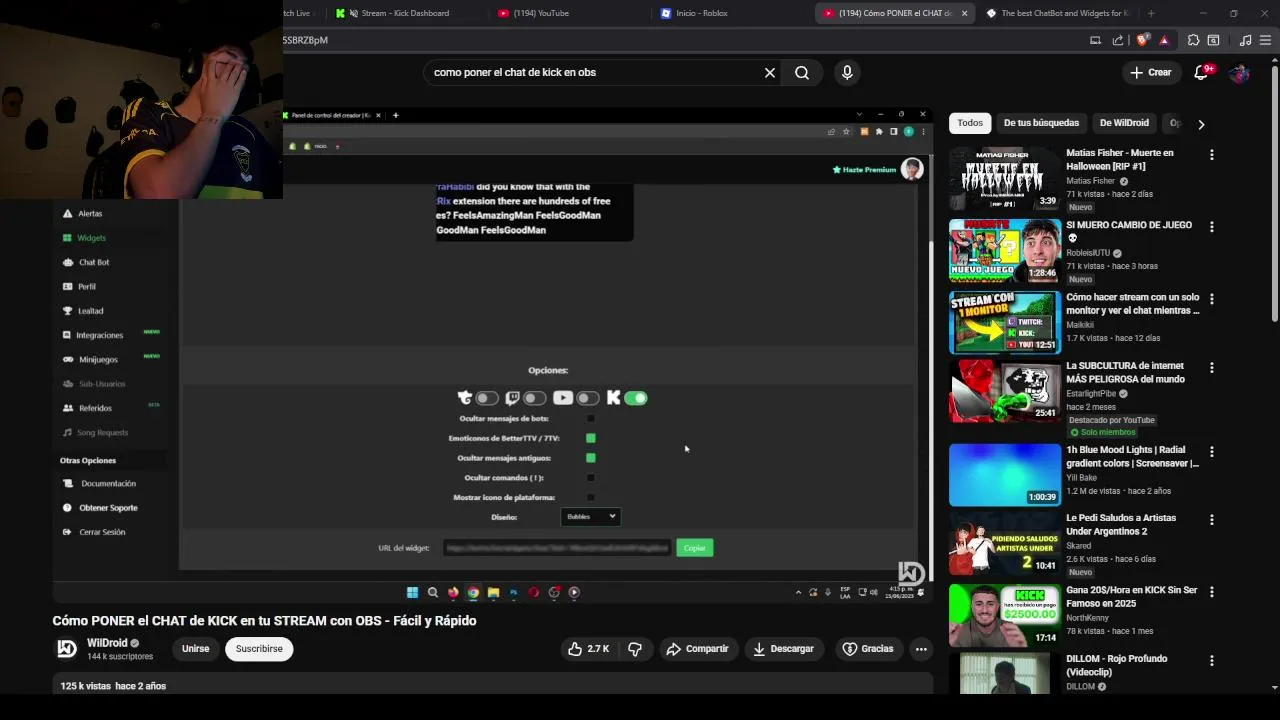Open the WilDroid channel name link
Image resolution: width=1280 pixels, height=720 pixels.
coord(107,643)
